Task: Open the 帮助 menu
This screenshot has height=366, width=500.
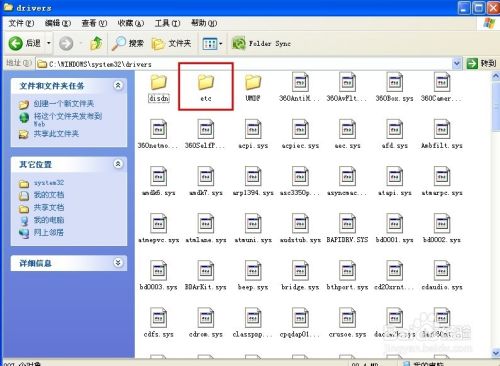Action: pos(204,23)
